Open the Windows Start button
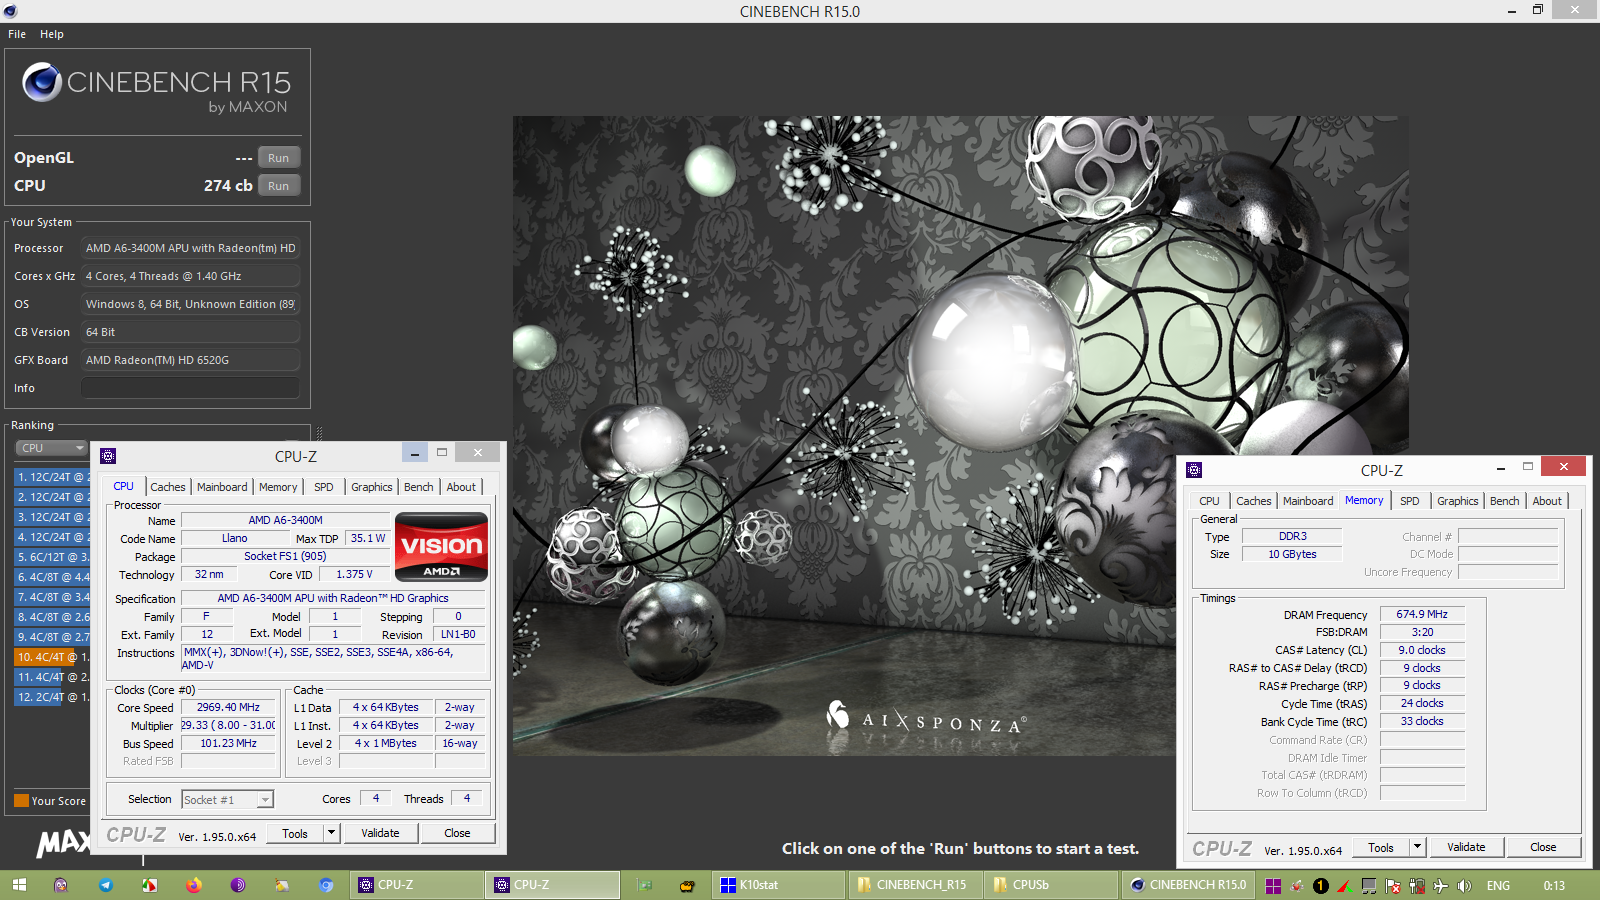 19,885
